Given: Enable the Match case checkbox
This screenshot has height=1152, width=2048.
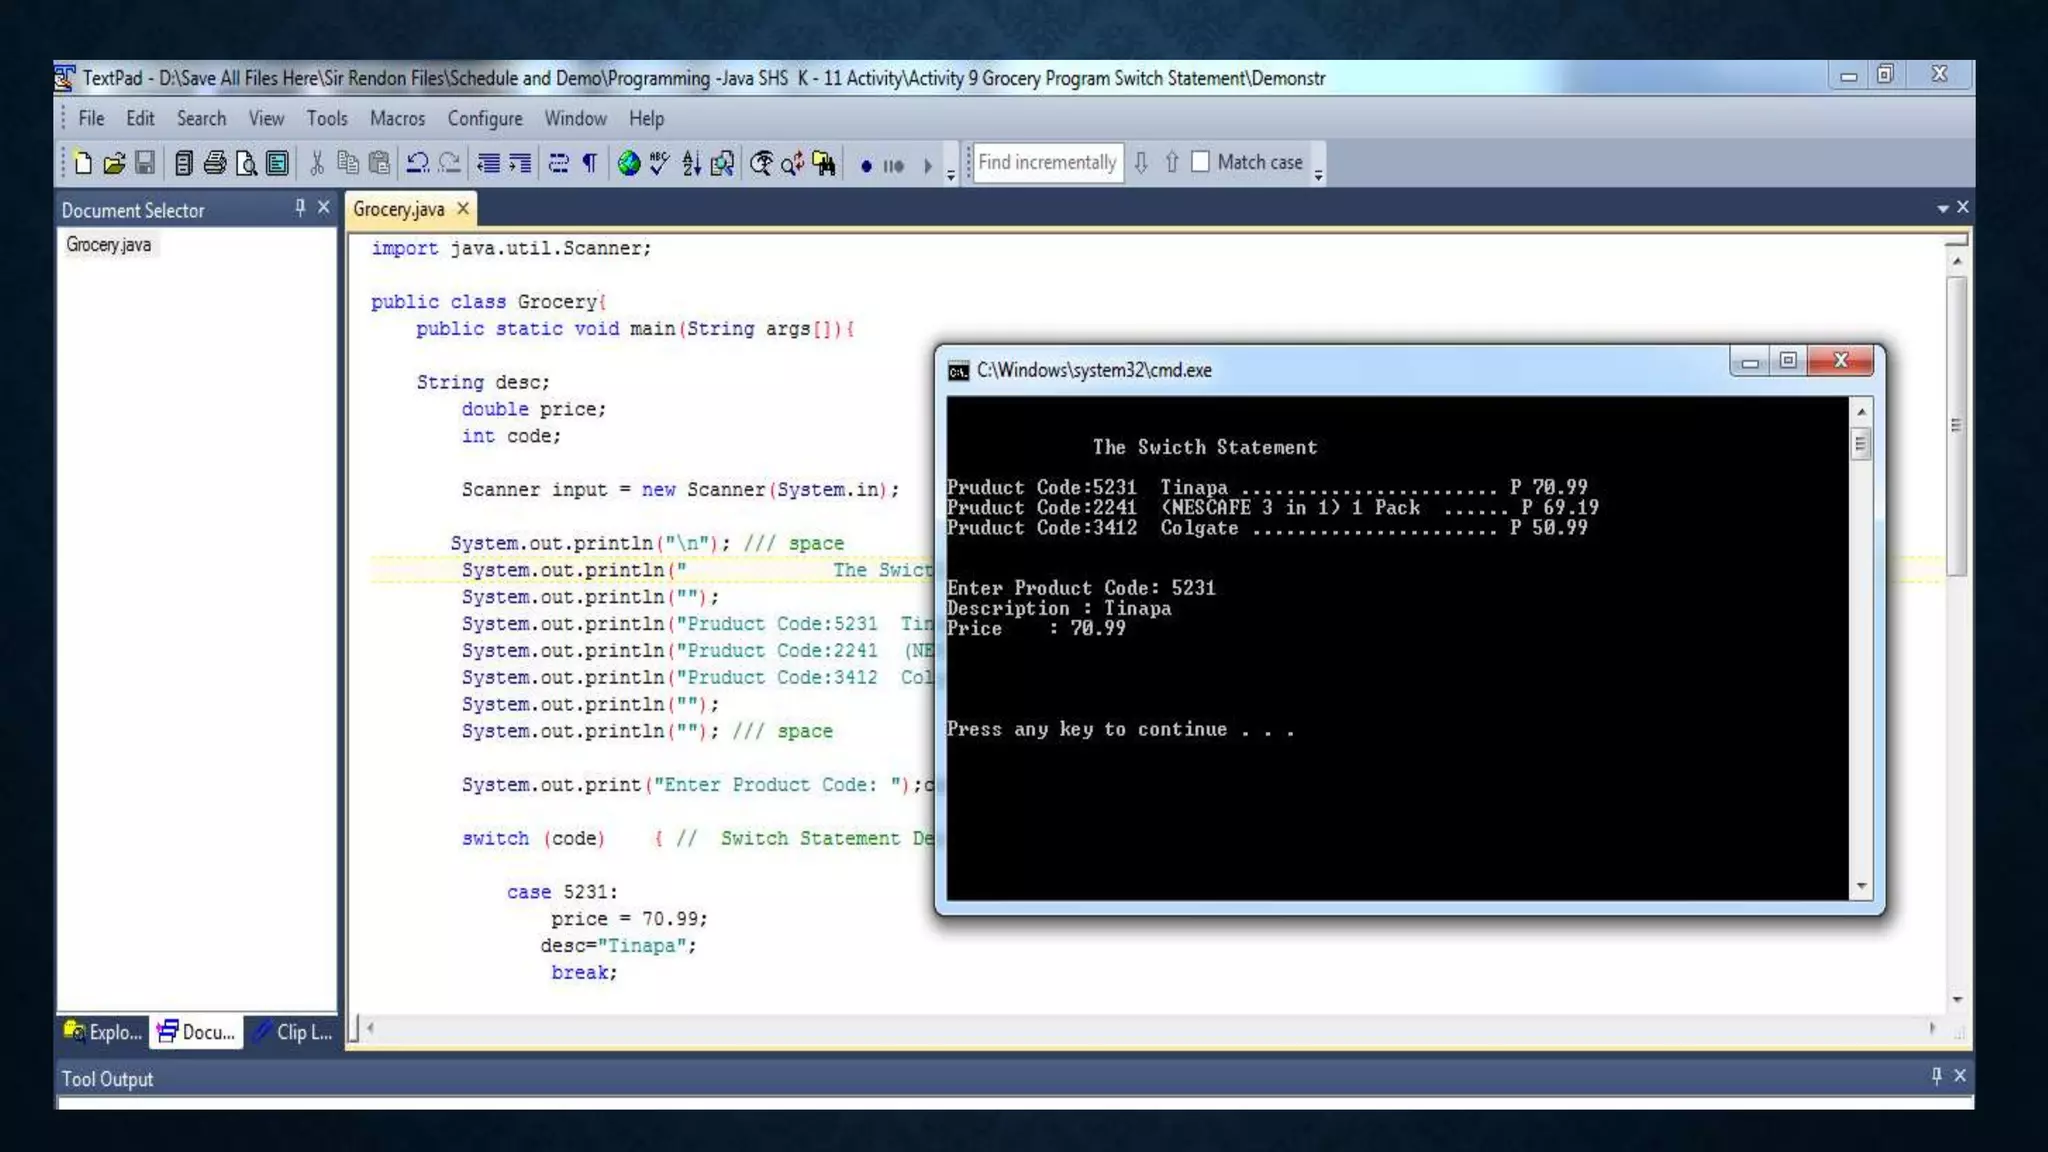Looking at the screenshot, I should pyautogui.click(x=1201, y=162).
